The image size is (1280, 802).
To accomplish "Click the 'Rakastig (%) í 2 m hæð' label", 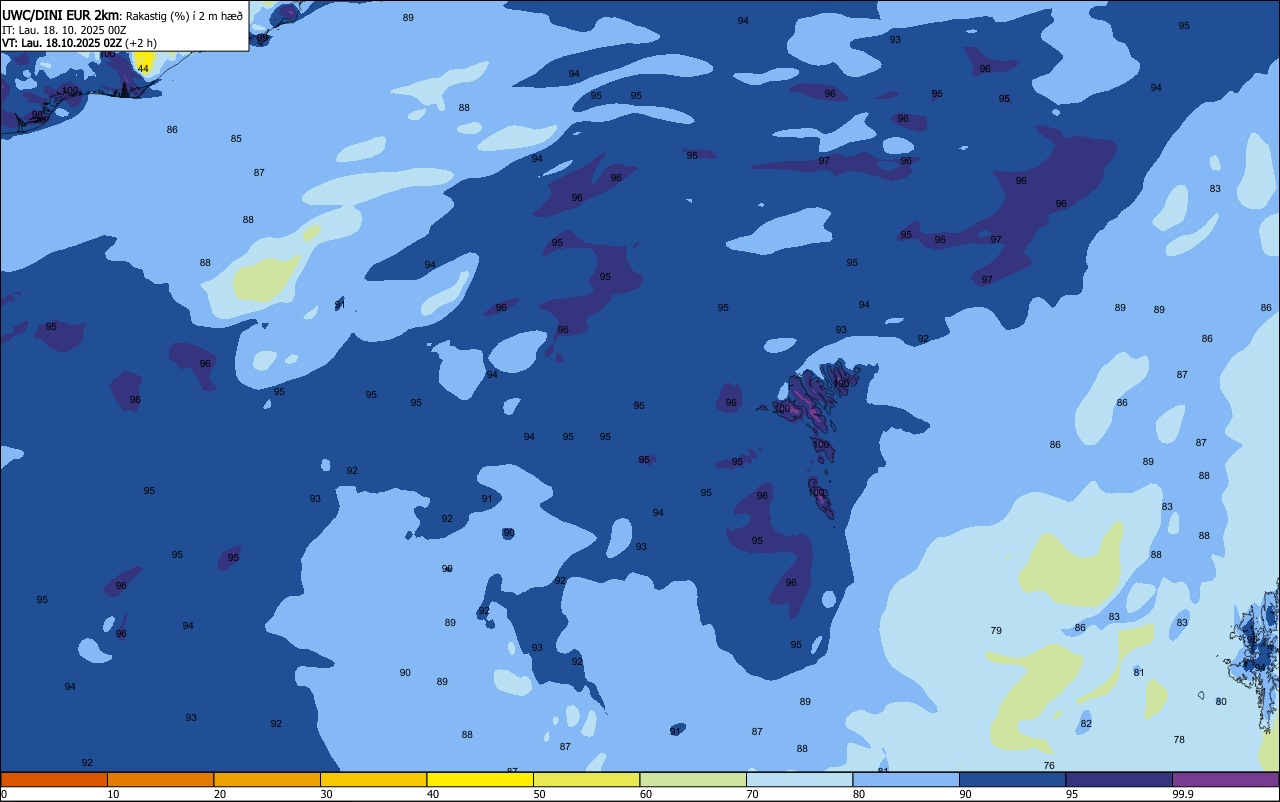I will coord(184,16).
